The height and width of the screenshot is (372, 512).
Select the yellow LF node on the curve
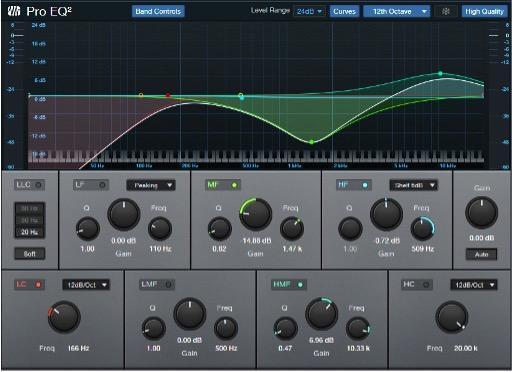pos(141,95)
